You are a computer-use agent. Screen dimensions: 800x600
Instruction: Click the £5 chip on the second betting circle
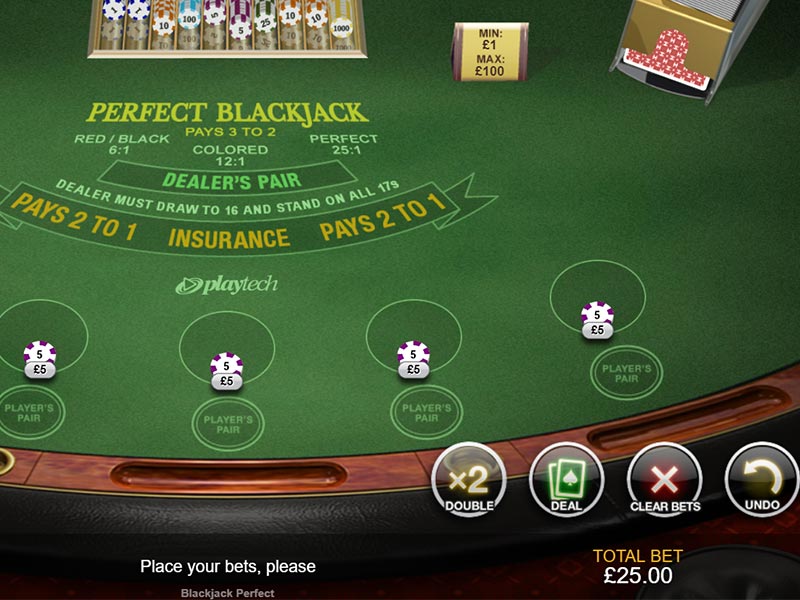(x=227, y=371)
